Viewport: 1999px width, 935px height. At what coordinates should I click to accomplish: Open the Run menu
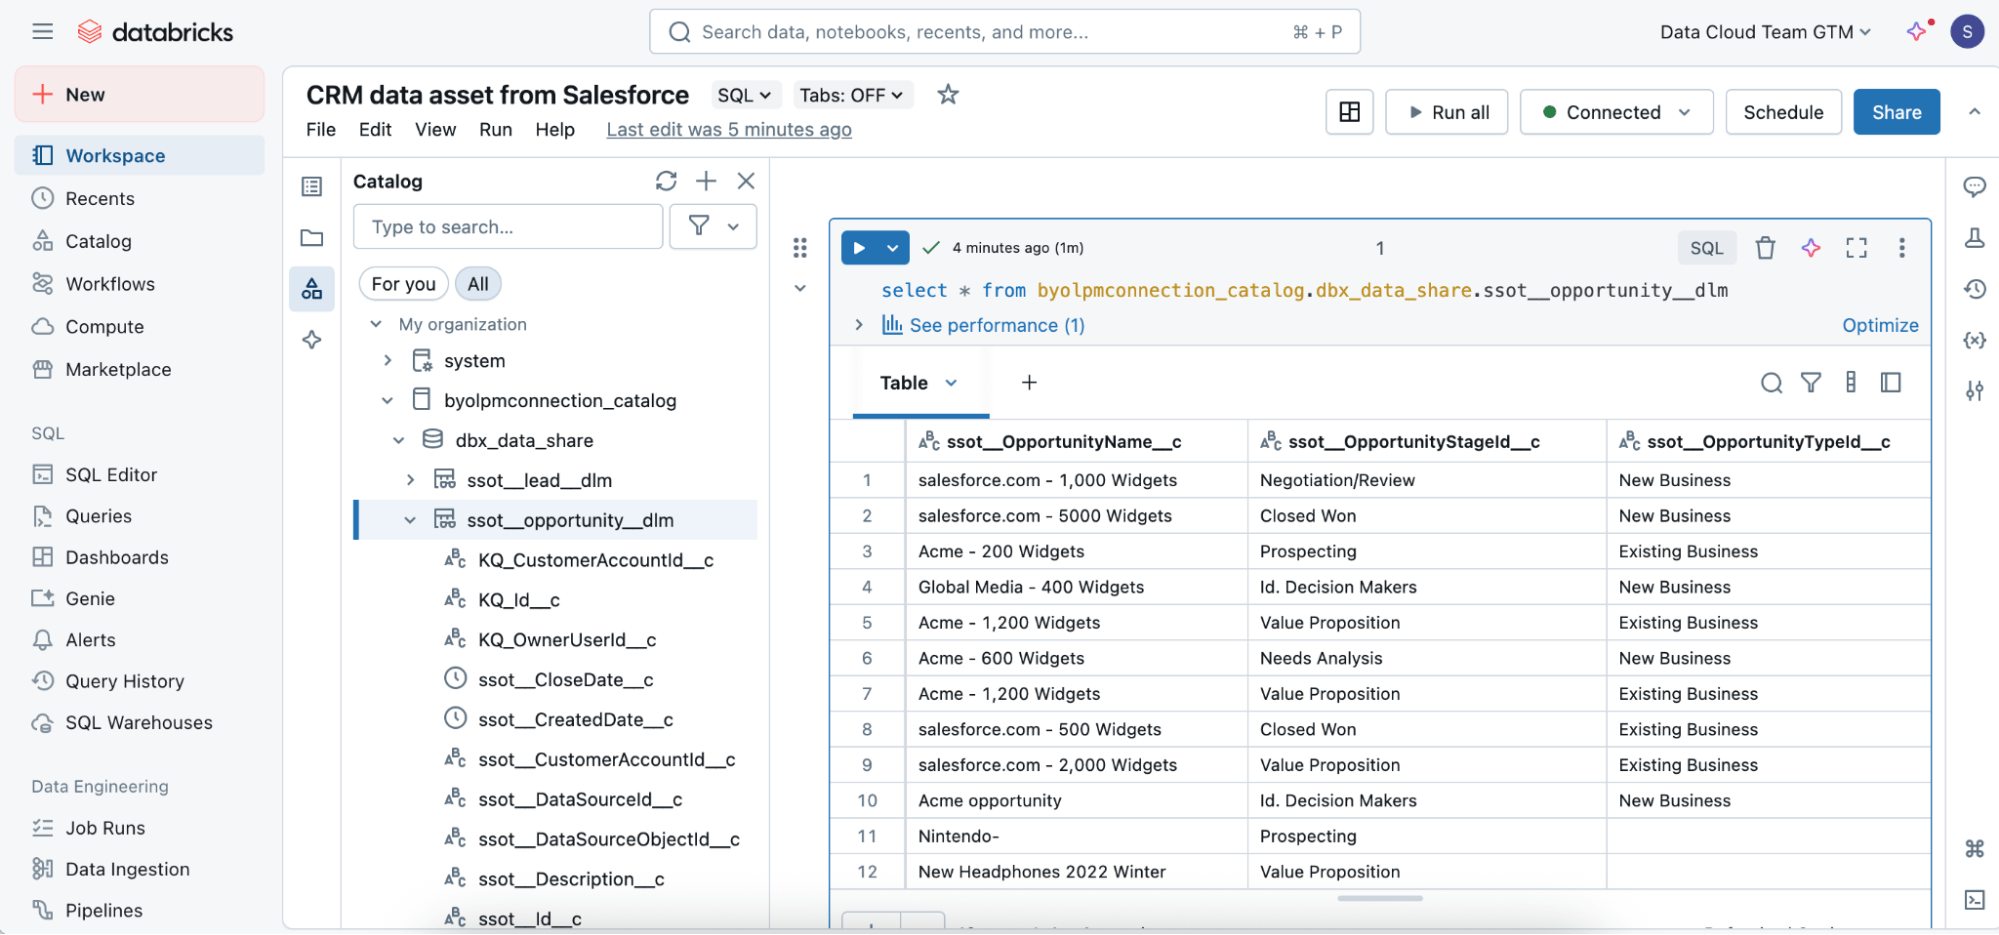pos(495,130)
